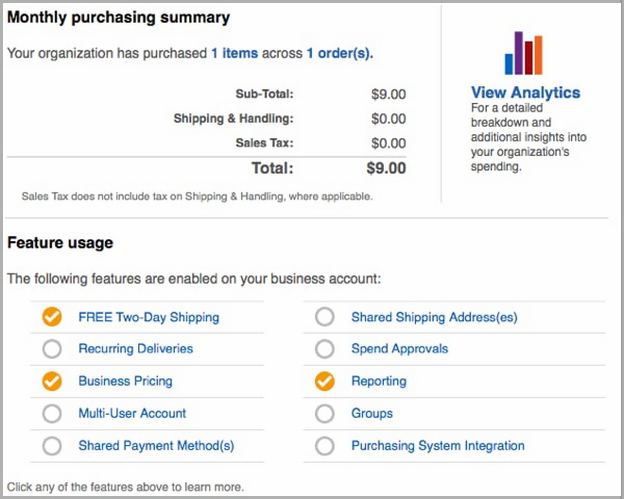Click the empty circle beside Purchasing System Integration
Image resolution: width=624 pixels, height=499 pixels.
(x=325, y=446)
